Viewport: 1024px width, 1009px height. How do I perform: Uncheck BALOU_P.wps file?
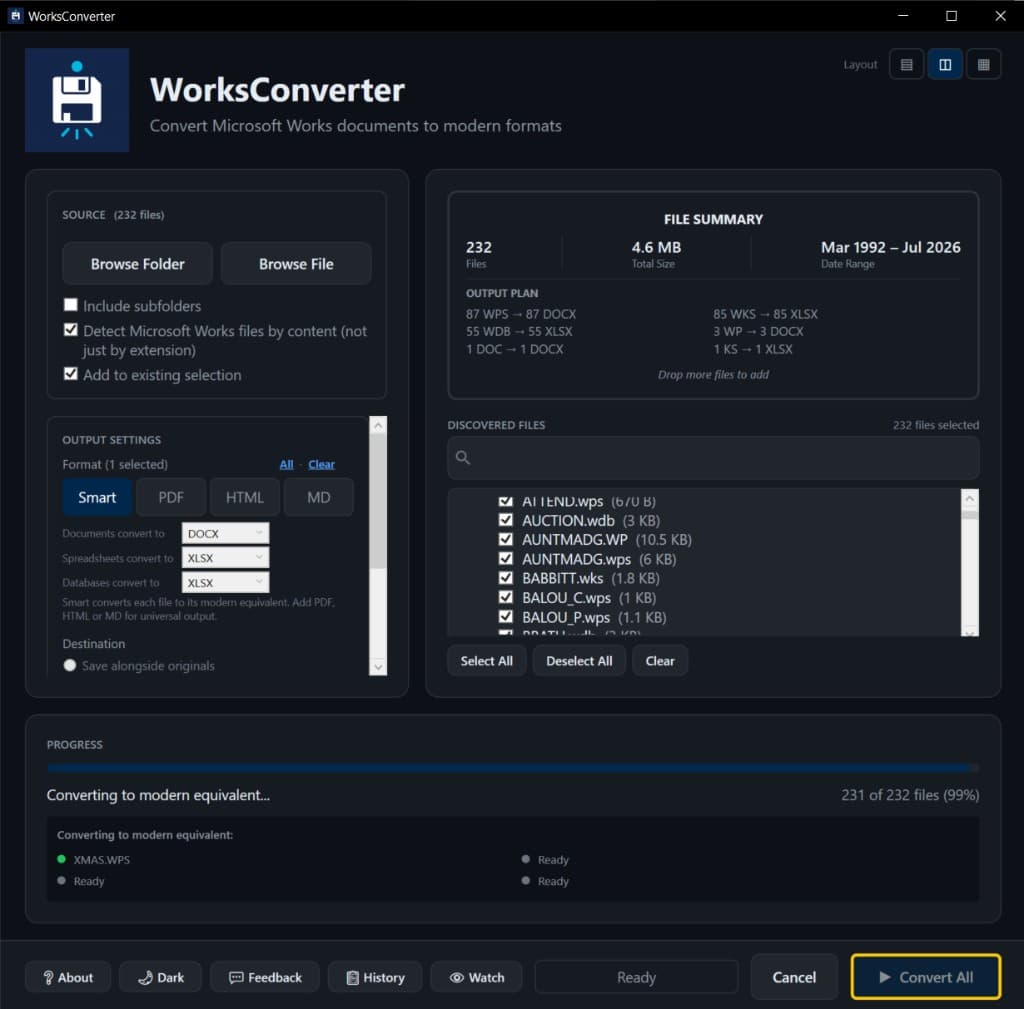[x=505, y=617]
